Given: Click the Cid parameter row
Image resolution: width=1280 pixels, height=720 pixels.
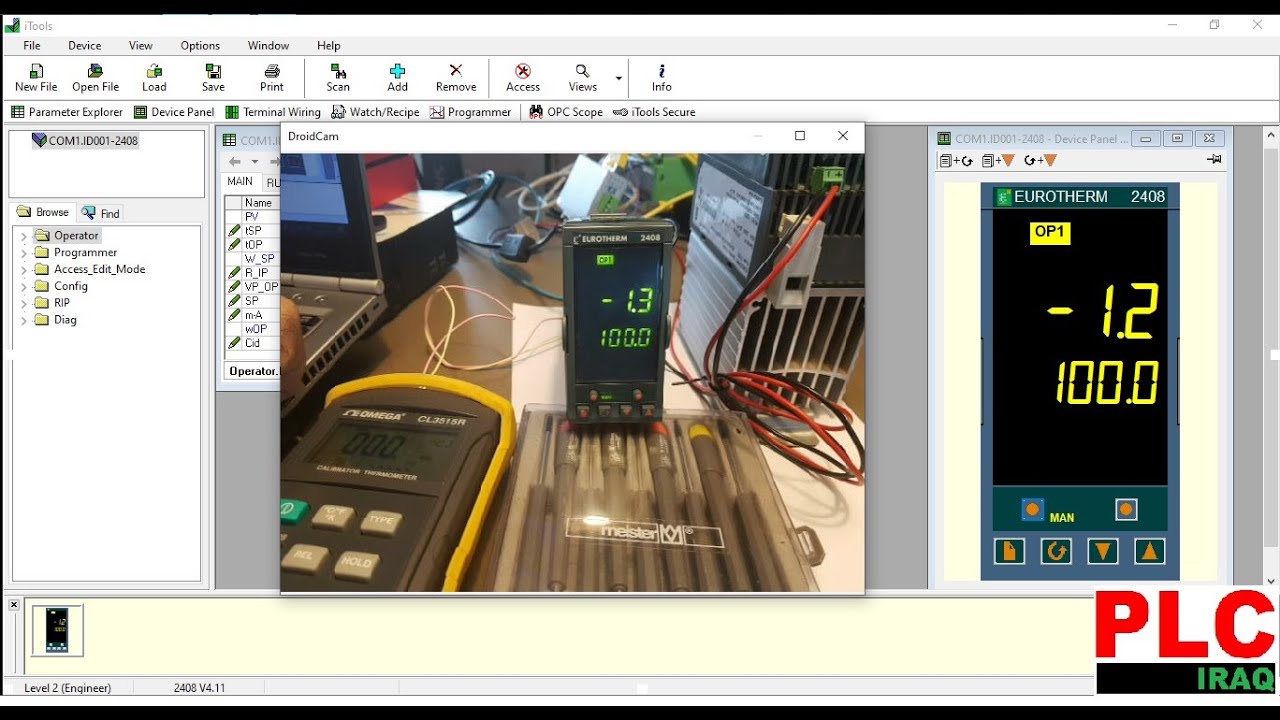Looking at the screenshot, I should point(251,343).
